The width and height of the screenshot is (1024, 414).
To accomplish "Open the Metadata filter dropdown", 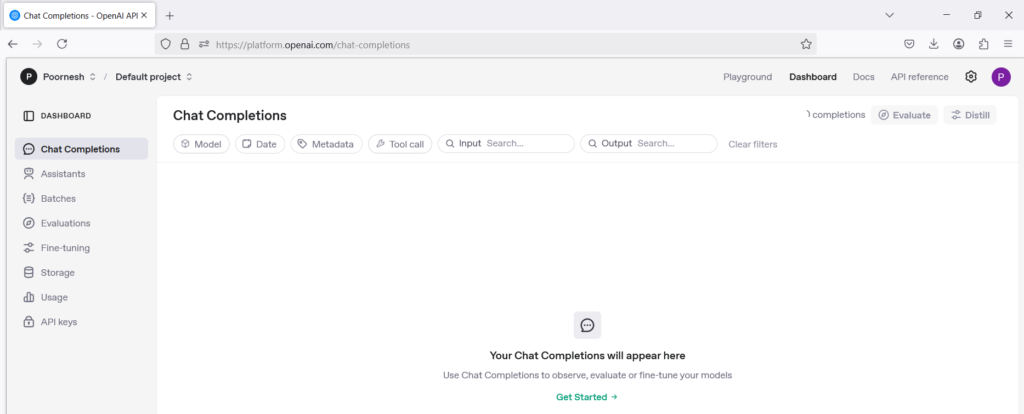I will tap(327, 144).
